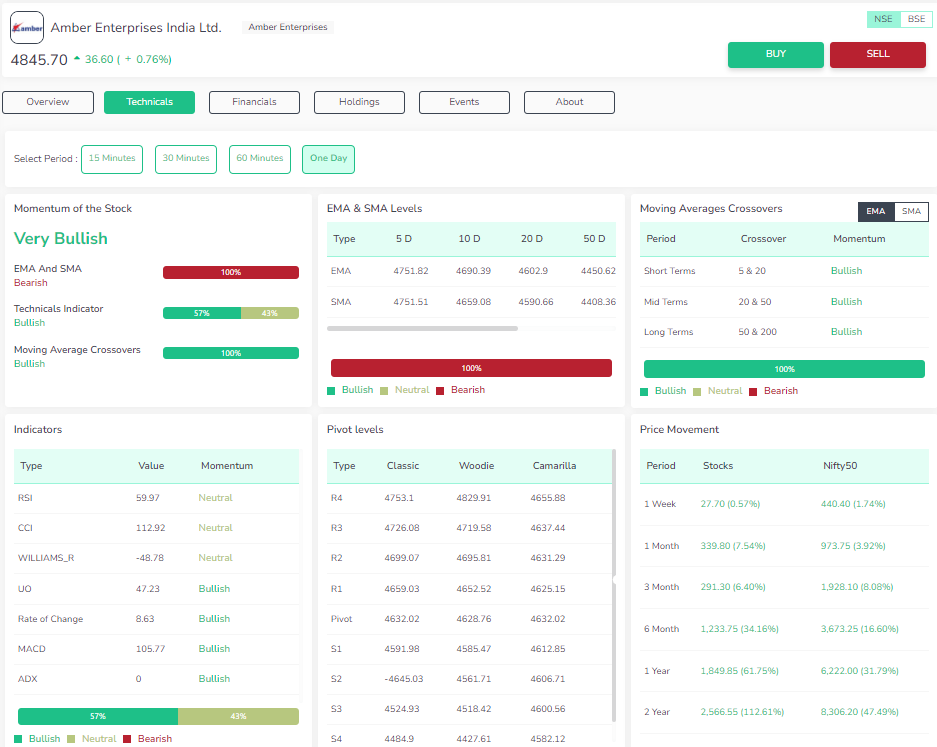Open the Financials tab
Viewport: 937px width, 747px height.
click(x=254, y=102)
